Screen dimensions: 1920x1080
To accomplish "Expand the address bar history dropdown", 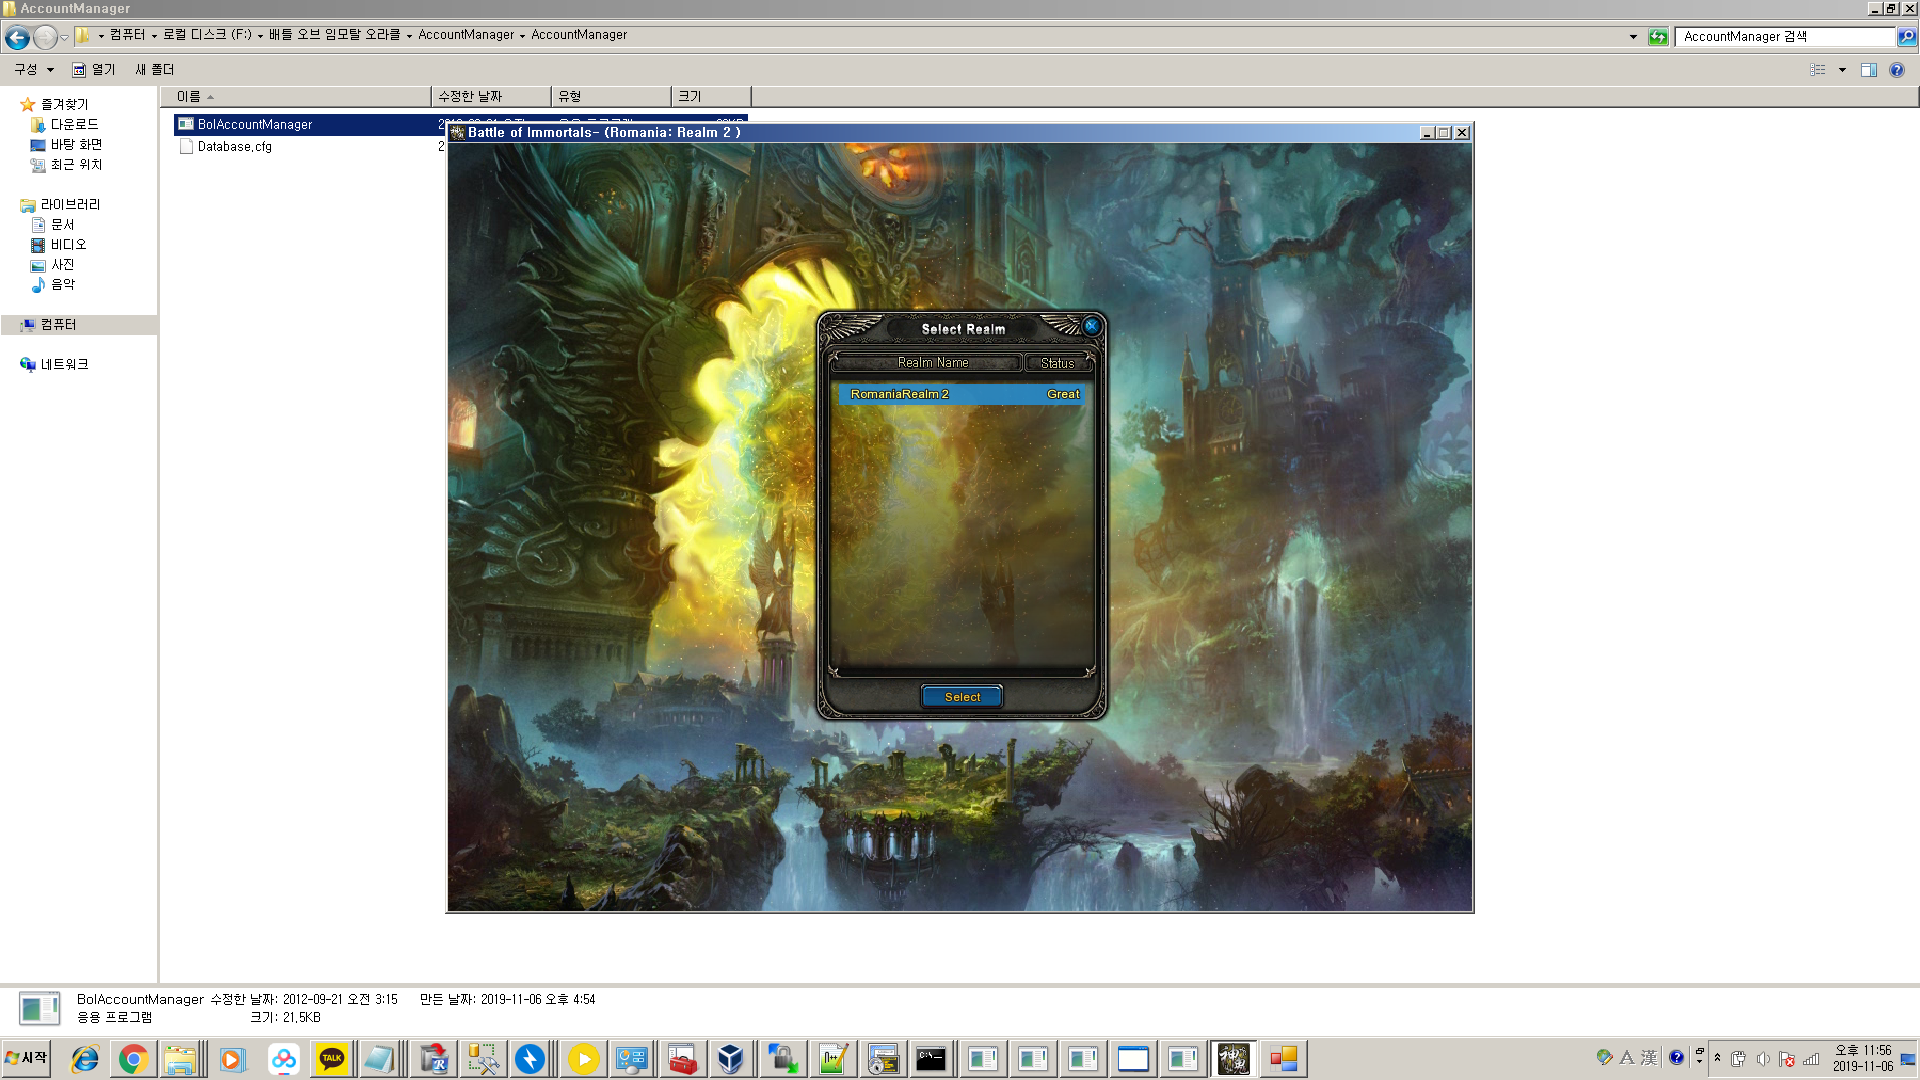I will [1633, 37].
